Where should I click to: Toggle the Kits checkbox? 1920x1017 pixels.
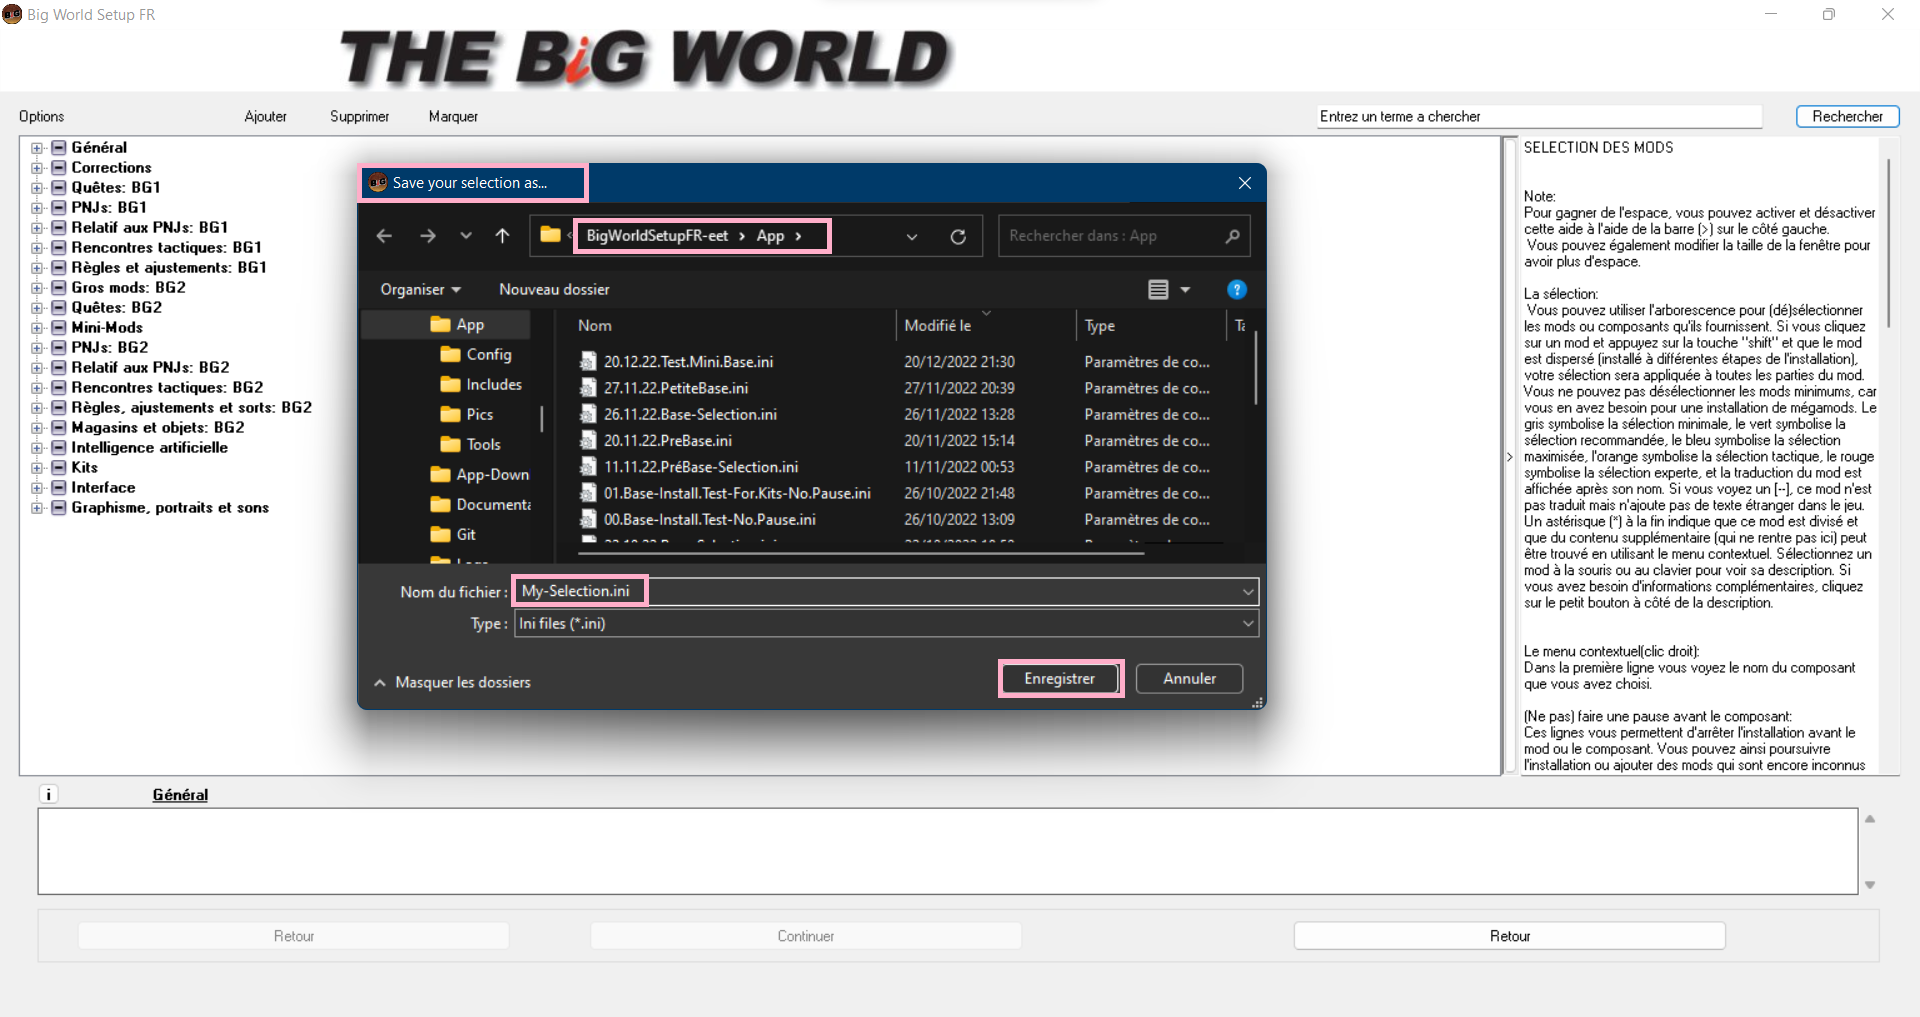[x=58, y=468]
